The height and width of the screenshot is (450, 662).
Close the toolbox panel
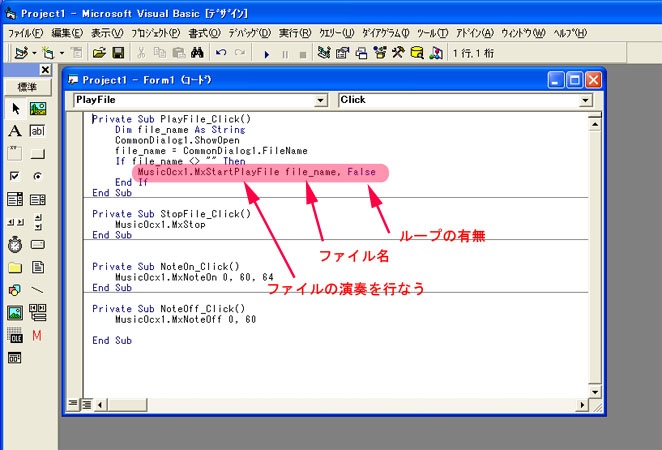[x=45, y=70]
